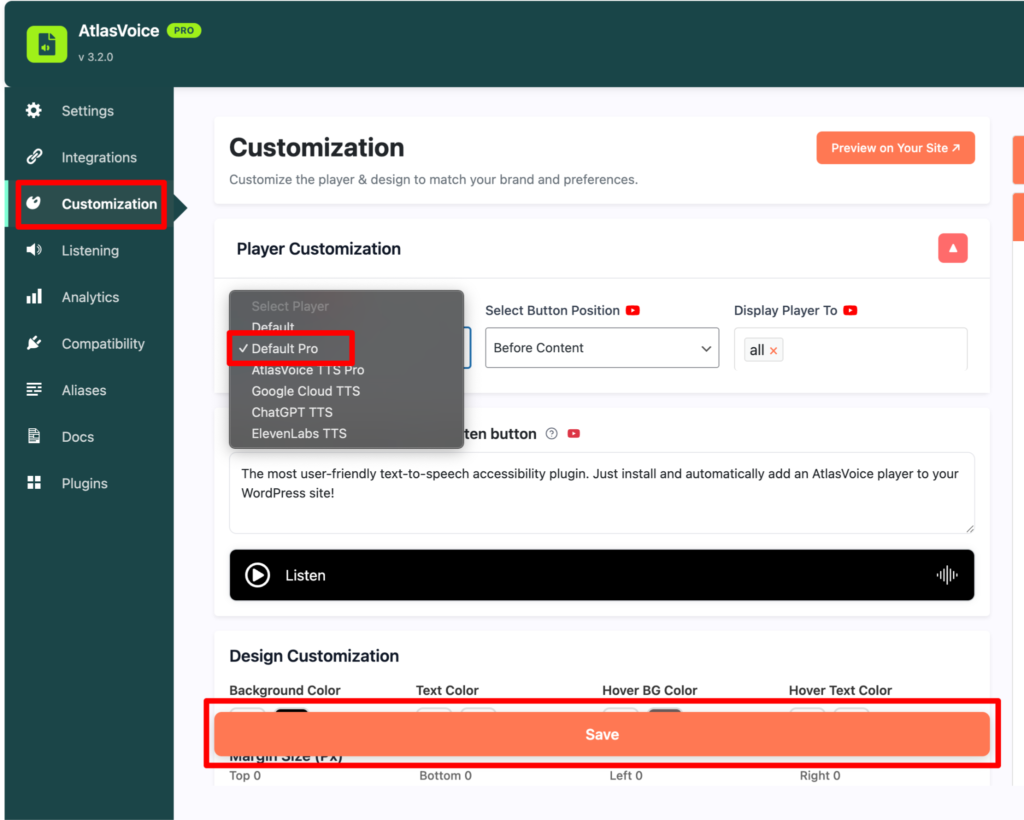This screenshot has height=820, width=1024.
Task: Open the Select Button Position dropdown
Action: pyautogui.click(x=602, y=348)
